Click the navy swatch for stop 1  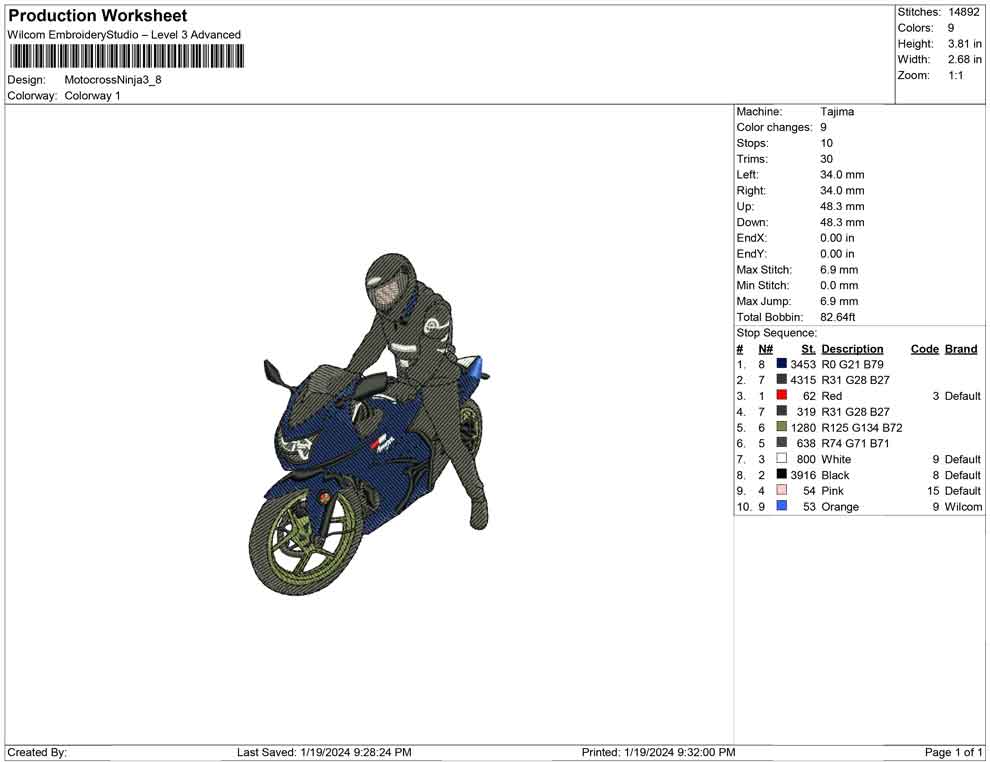(x=782, y=364)
